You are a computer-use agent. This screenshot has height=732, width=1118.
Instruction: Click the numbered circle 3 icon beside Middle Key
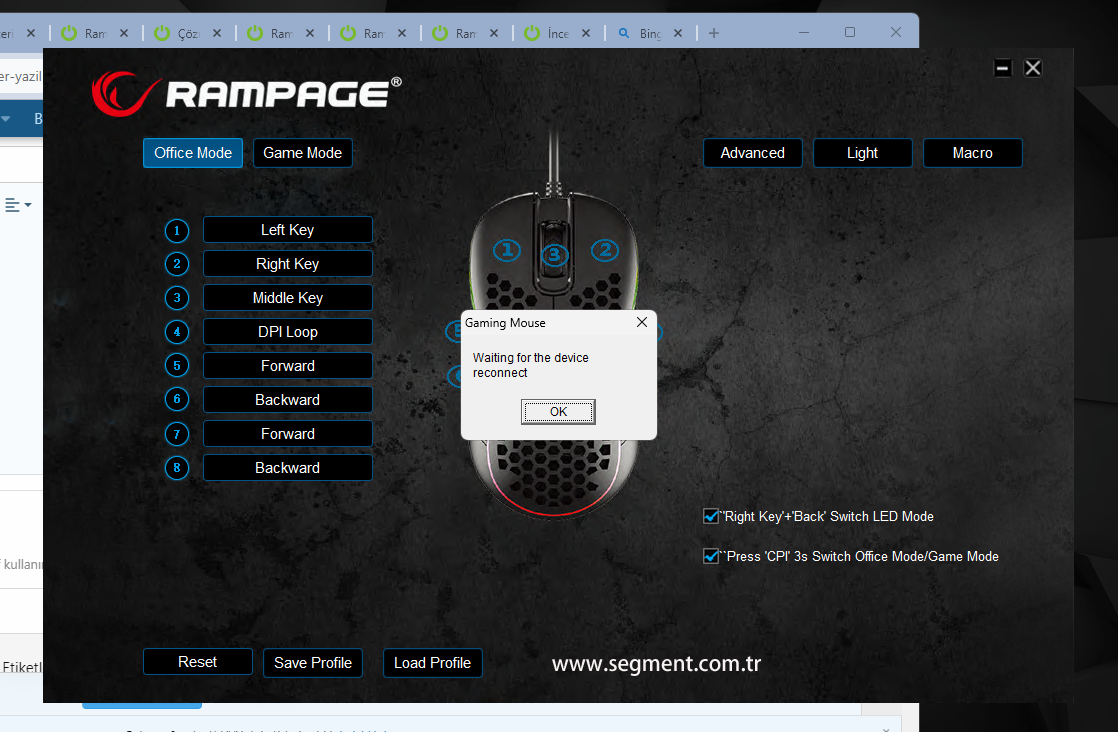point(177,298)
